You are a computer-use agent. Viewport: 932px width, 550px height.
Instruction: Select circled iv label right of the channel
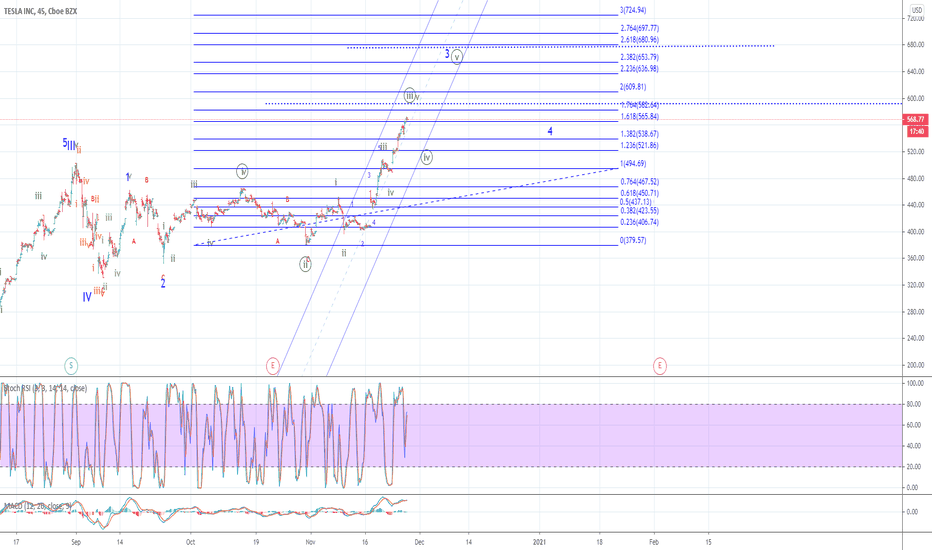[426, 158]
